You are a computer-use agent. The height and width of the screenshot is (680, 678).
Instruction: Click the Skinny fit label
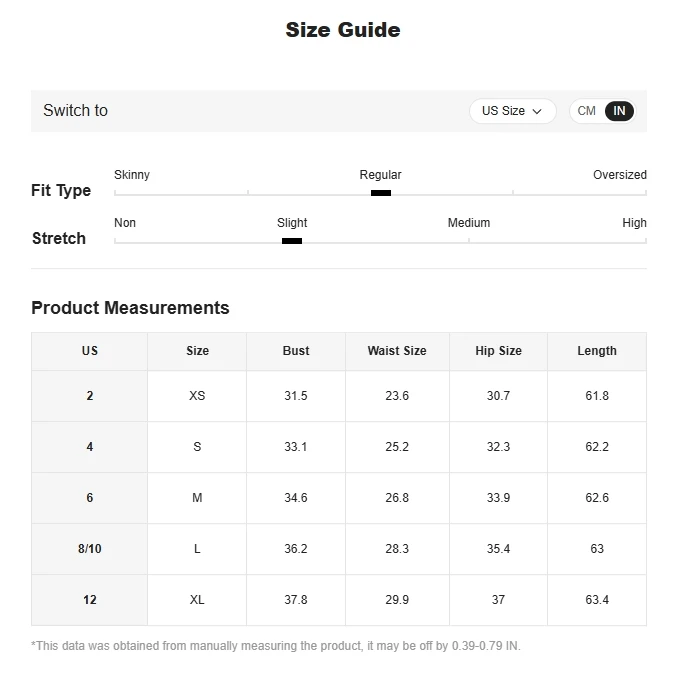132,175
